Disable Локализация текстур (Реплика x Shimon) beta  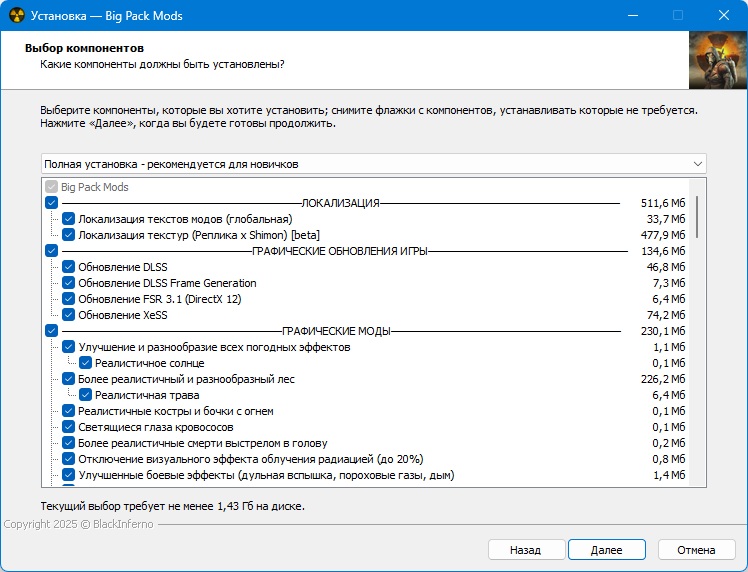(x=68, y=235)
